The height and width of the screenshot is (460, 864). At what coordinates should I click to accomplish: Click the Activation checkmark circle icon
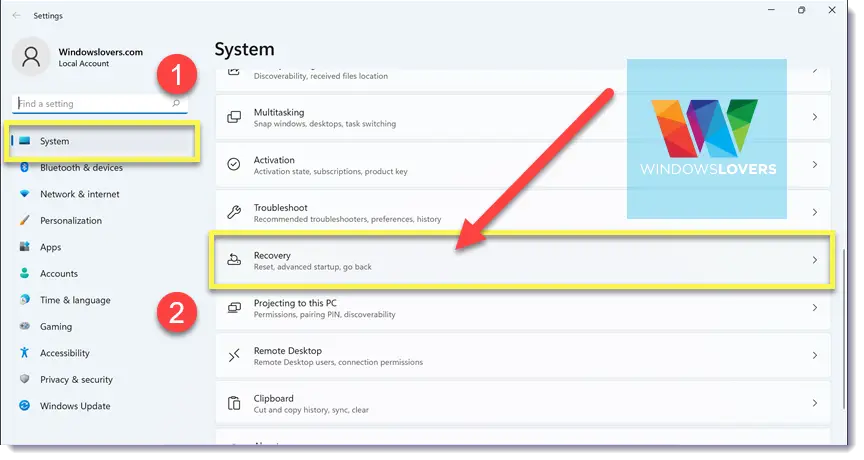click(234, 164)
